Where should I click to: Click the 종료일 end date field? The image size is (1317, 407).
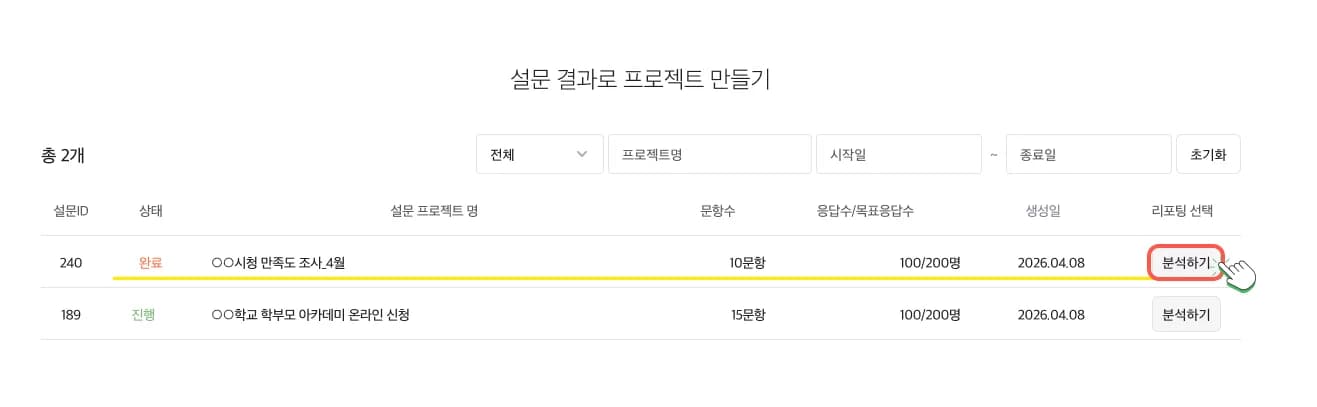coord(1088,155)
